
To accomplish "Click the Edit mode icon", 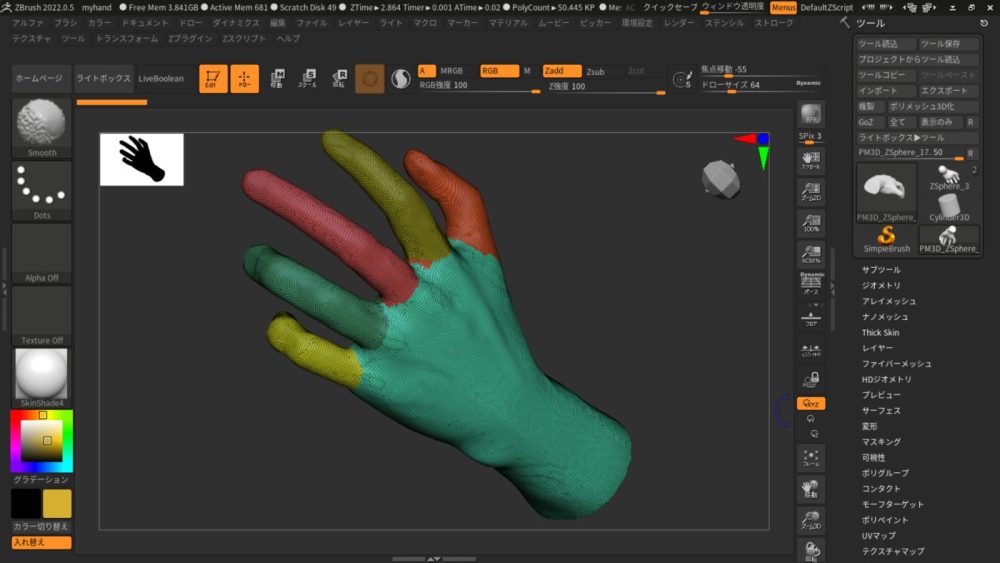I will 213,79.
